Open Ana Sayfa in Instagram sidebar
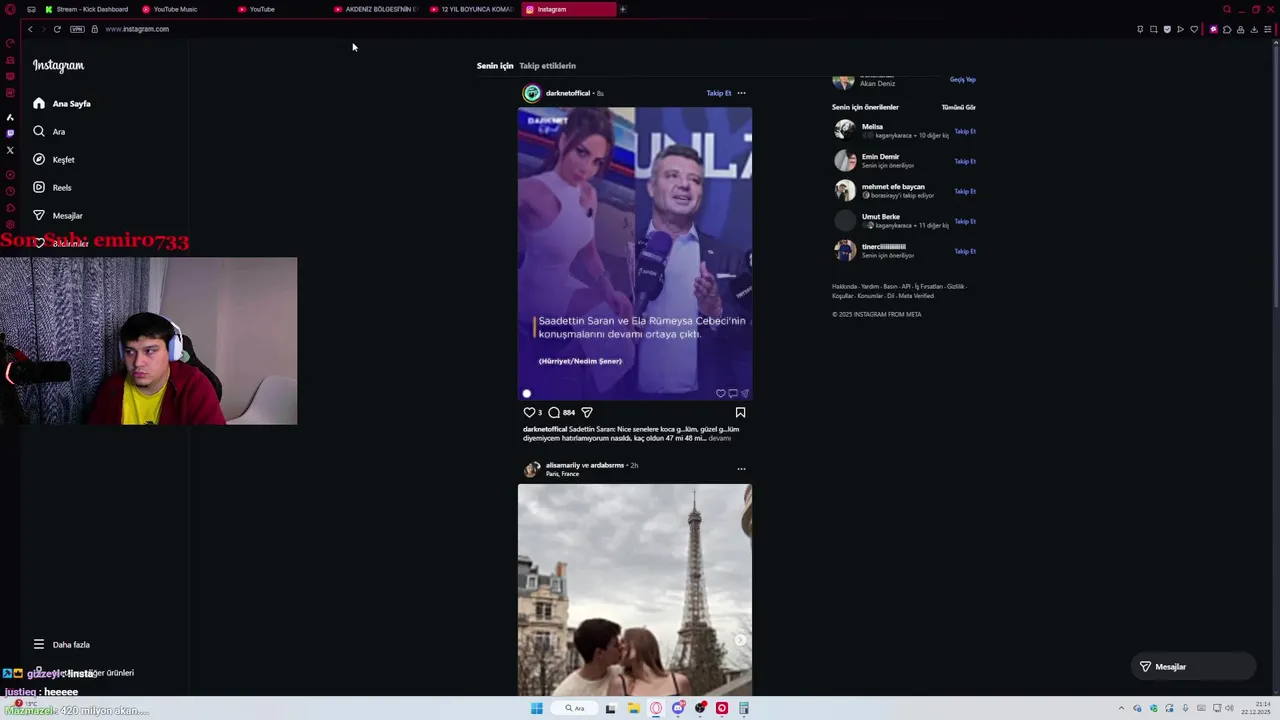1280x720 pixels. click(x=62, y=104)
